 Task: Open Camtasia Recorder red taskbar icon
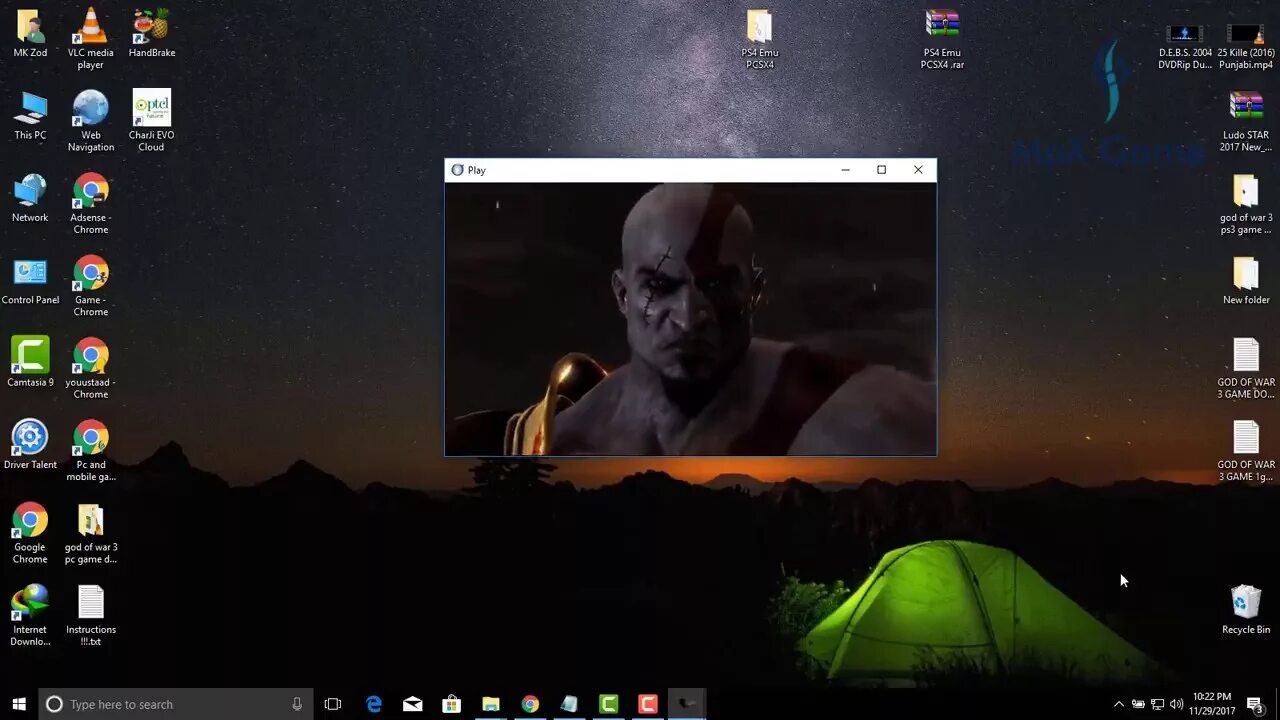(x=647, y=704)
